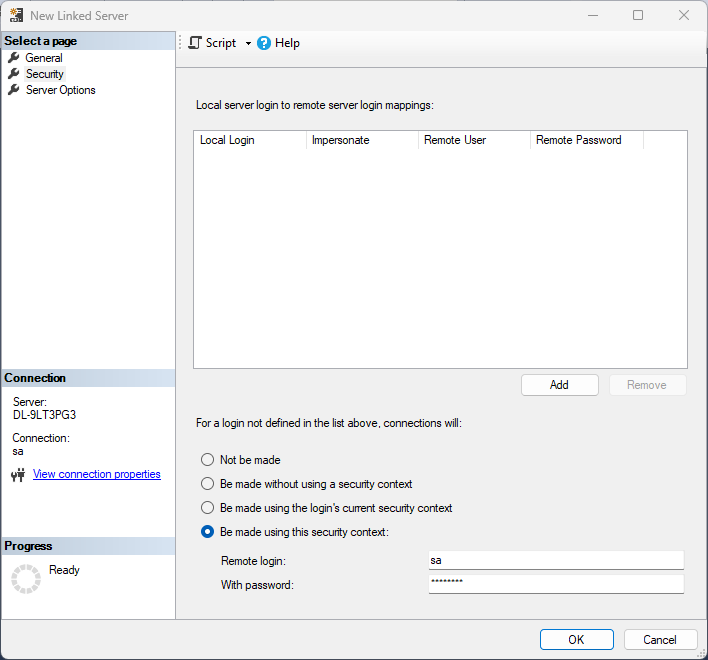Switch to the Server Options page
708x660 pixels.
(60, 90)
